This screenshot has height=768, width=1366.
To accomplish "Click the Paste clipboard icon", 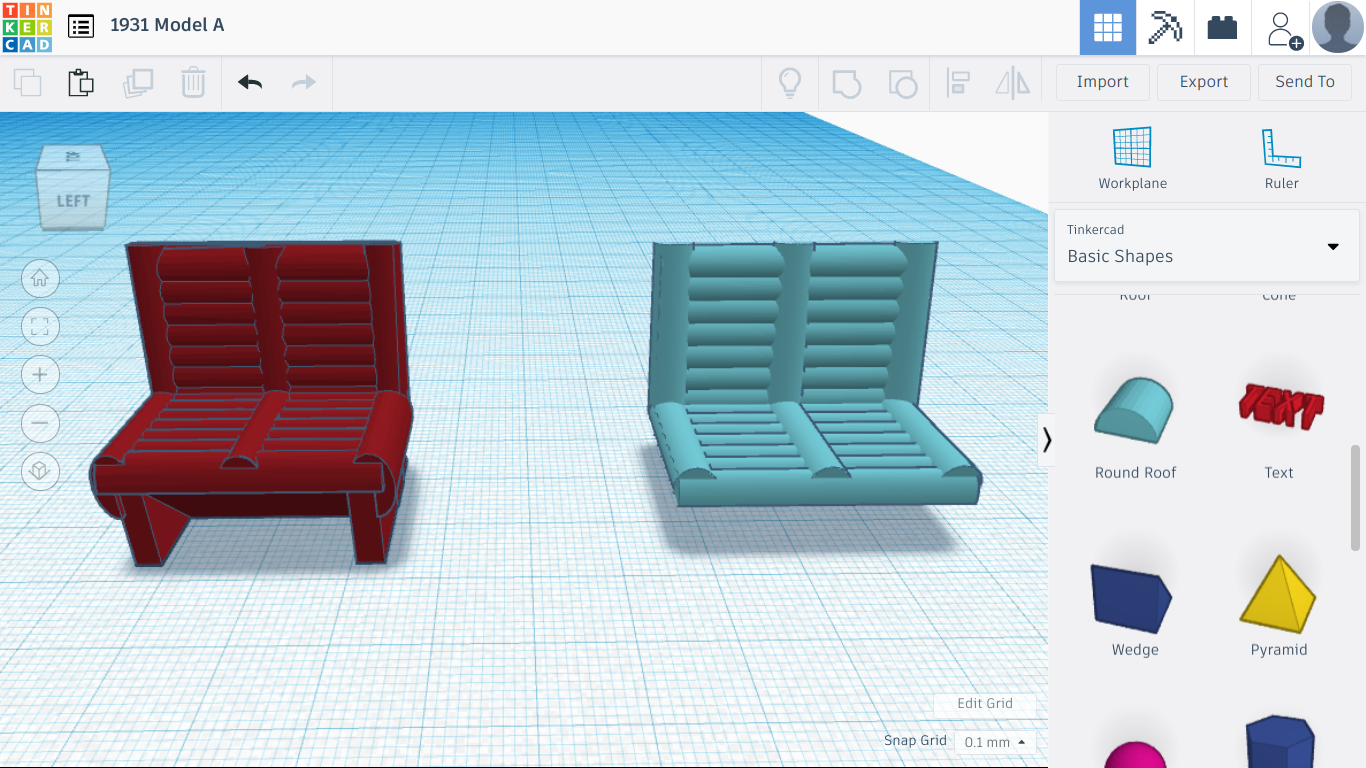I will pos(81,82).
